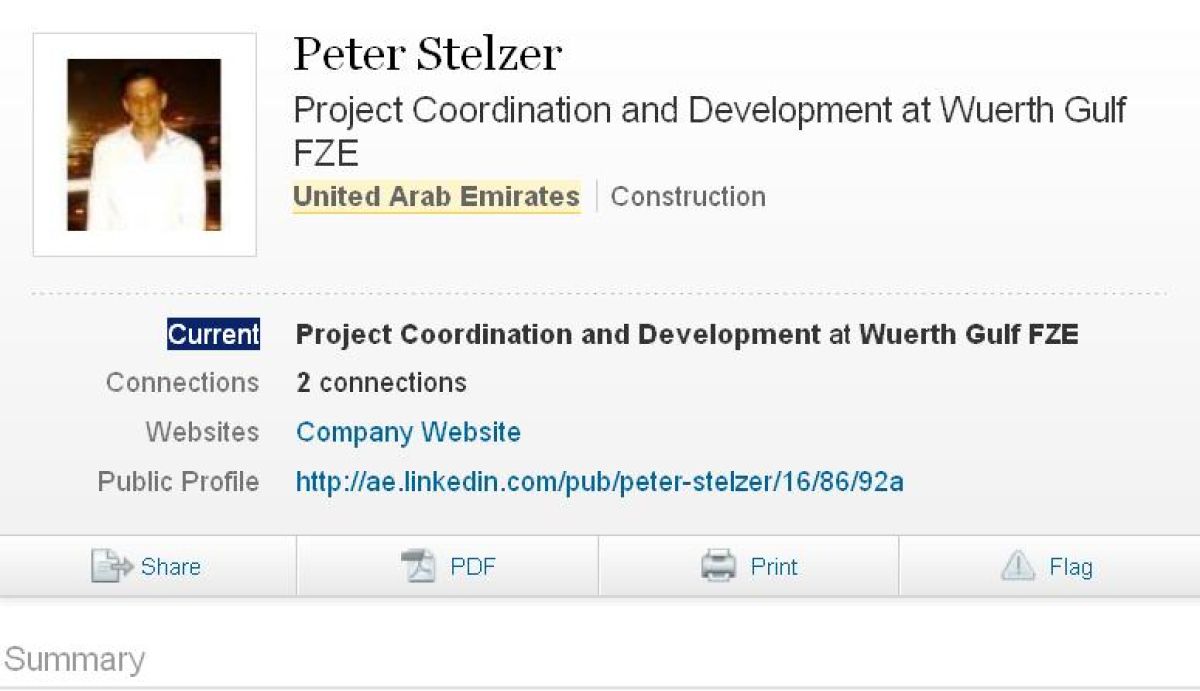
Task: Click the Flag button label
Action: [x=1070, y=567]
